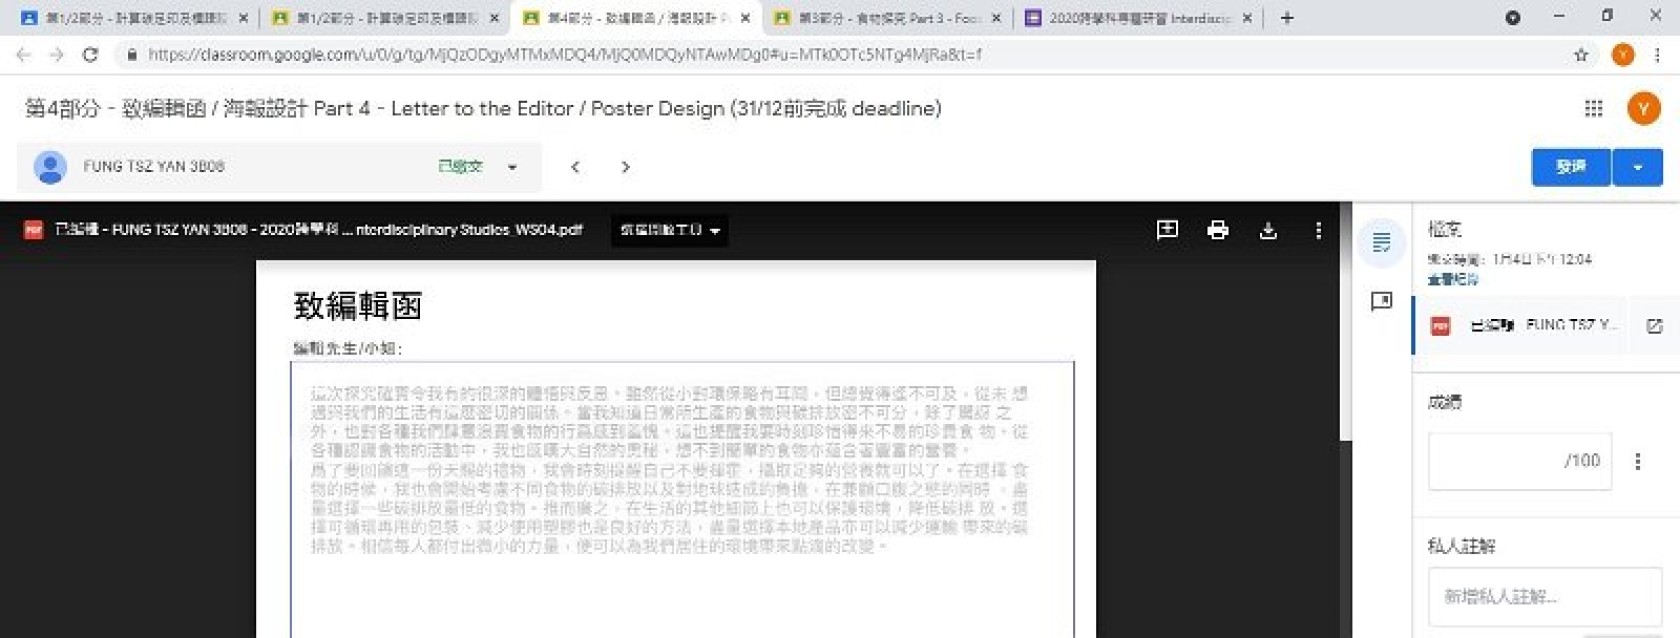Open submitted file in new window
1680x638 pixels.
[1654, 326]
